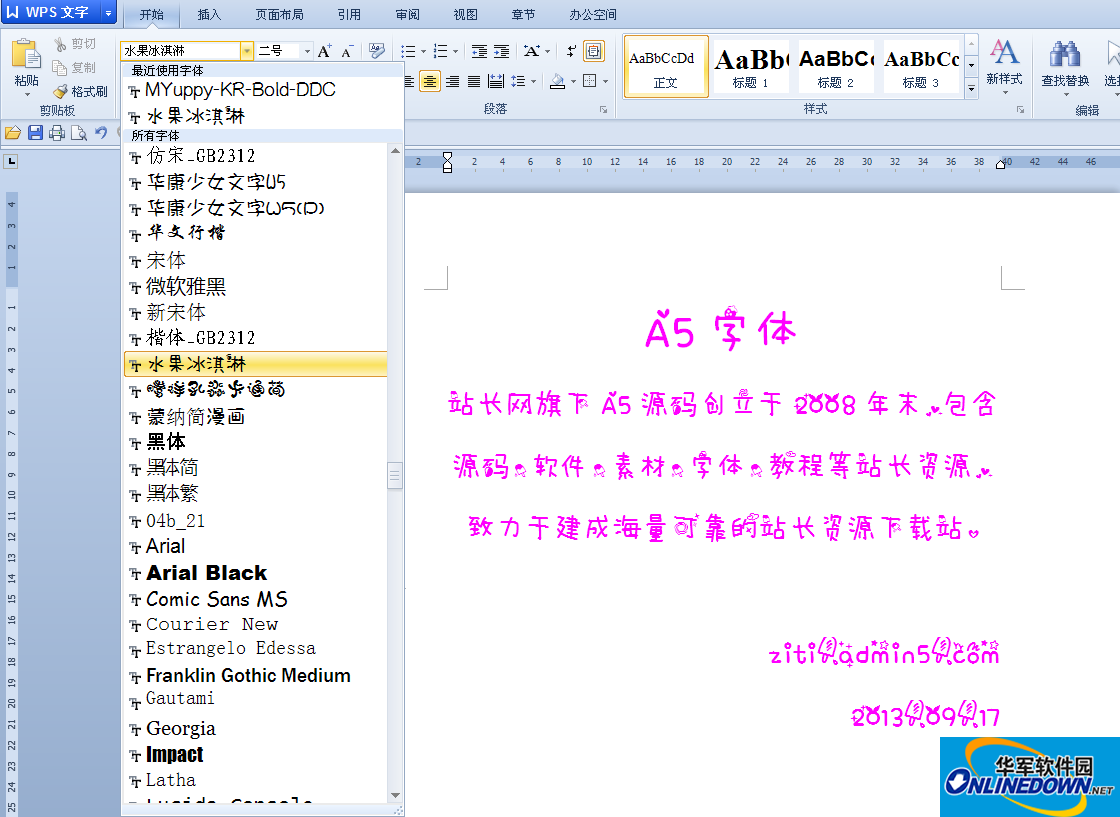Viewport: 1120px width, 817px height.
Task: Click the print preview icon
Action: [x=79, y=133]
